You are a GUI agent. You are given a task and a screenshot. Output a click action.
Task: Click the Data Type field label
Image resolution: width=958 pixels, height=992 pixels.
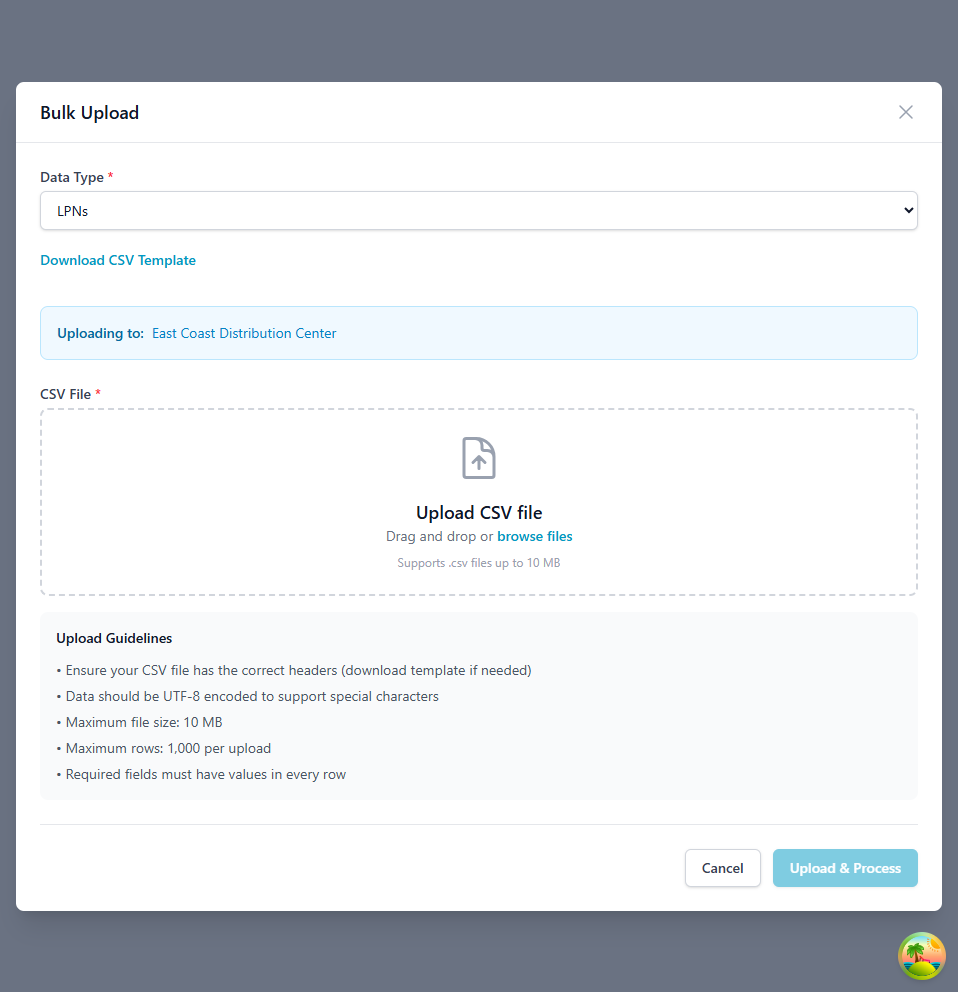point(72,177)
